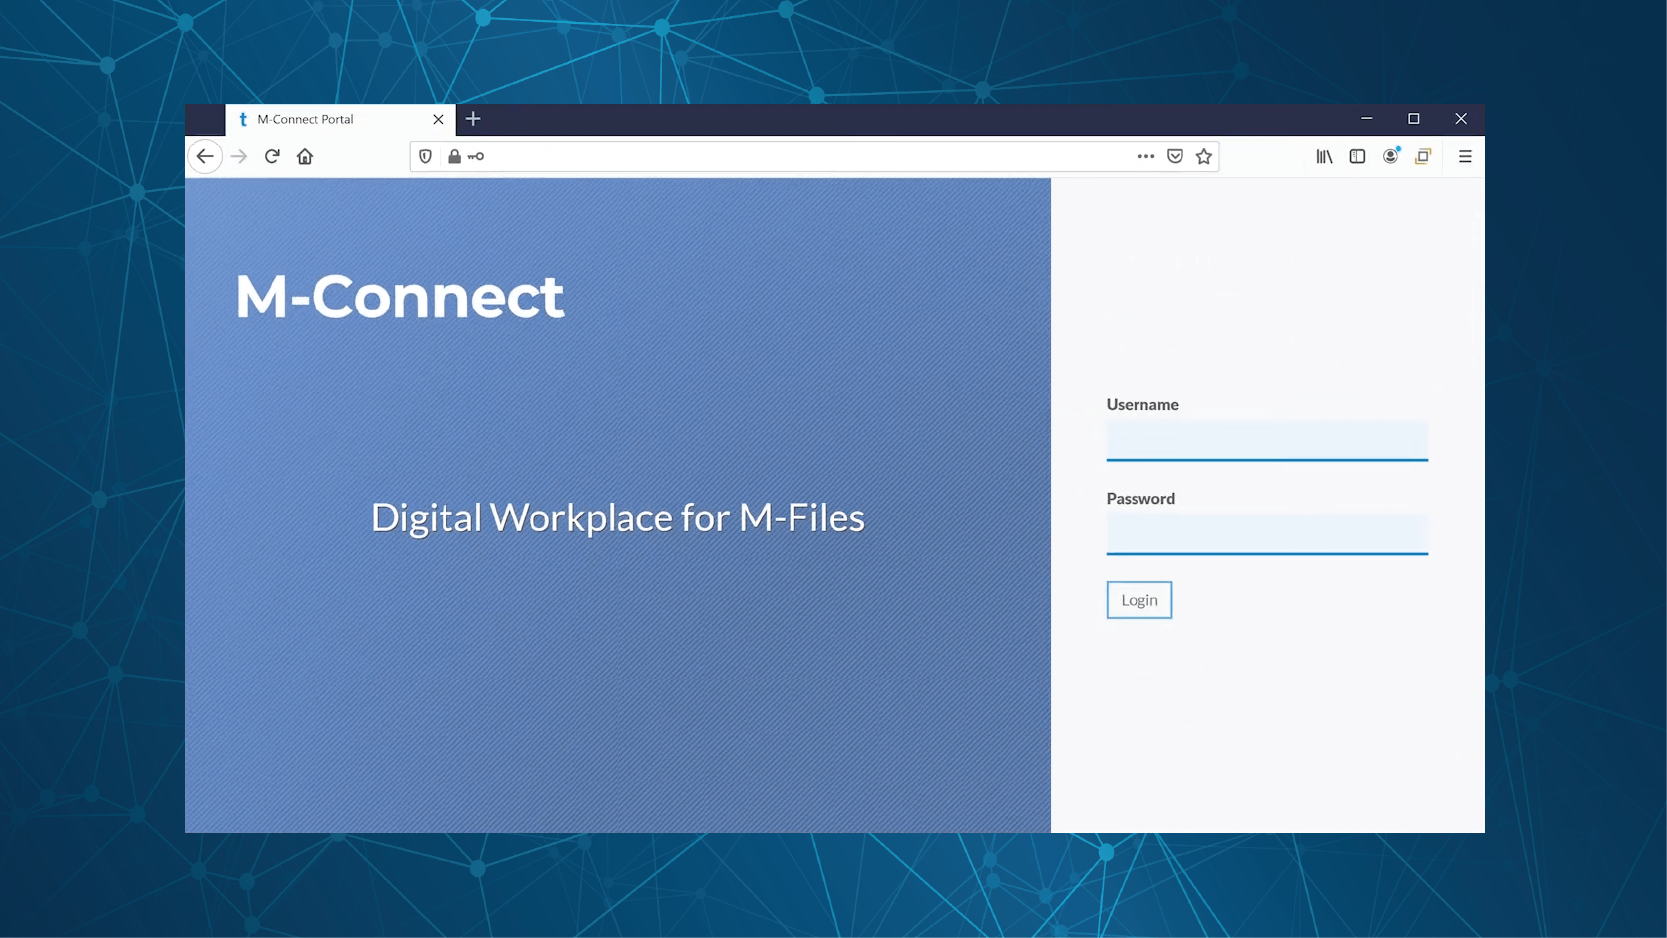View site security via padlock icon
This screenshot has height=938, width=1667.
pyautogui.click(x=454, y=156)
